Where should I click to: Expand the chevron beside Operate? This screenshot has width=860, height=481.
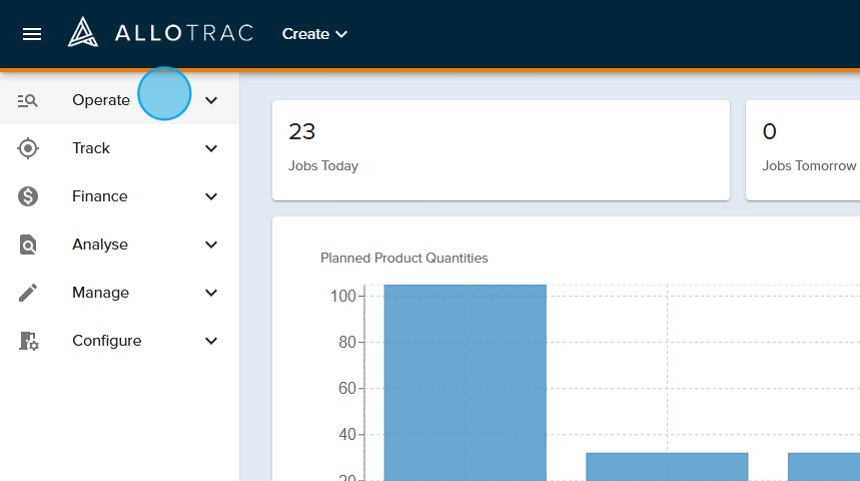(211, 100)
